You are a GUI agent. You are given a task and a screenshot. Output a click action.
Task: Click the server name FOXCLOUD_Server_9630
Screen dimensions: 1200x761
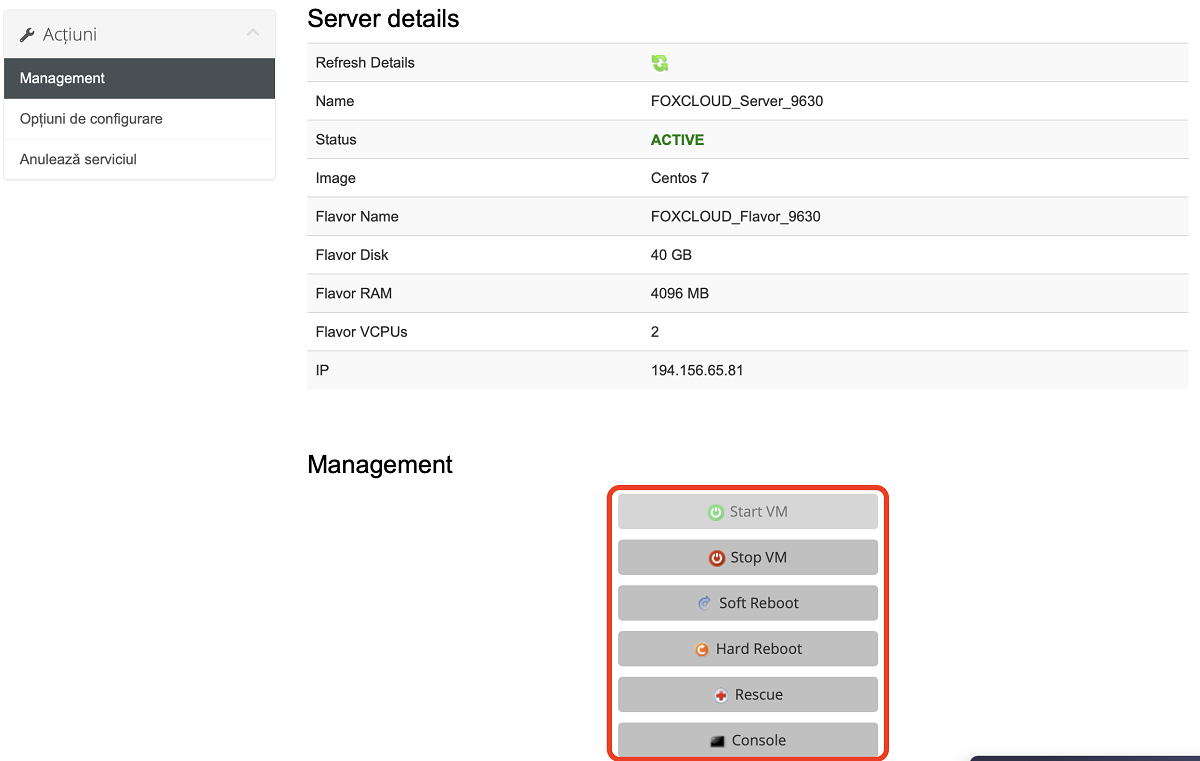[736, 101]
